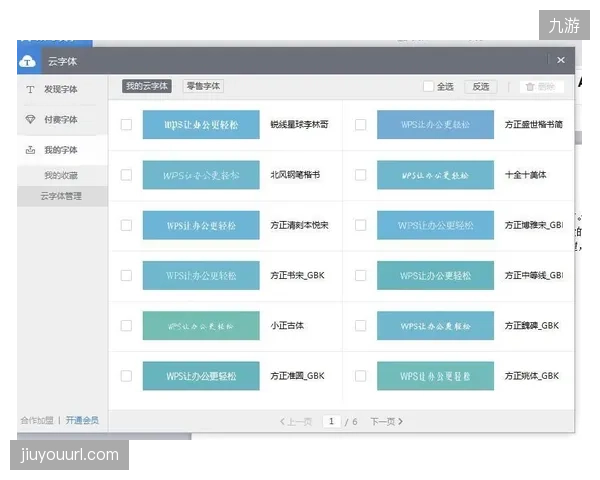Screen dimensions: 600x480
Task: Click the 锐线星球李林哥 font name
Action: (x=299, y=125)
